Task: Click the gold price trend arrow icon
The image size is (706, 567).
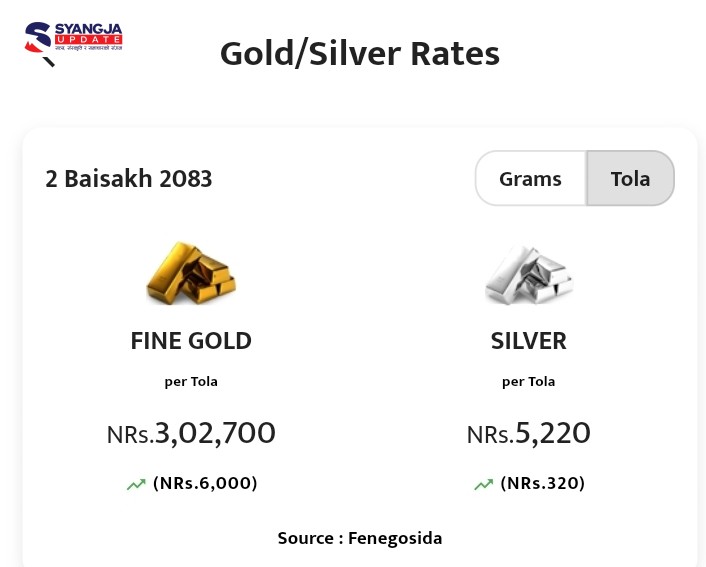Action: click(136, 485)
